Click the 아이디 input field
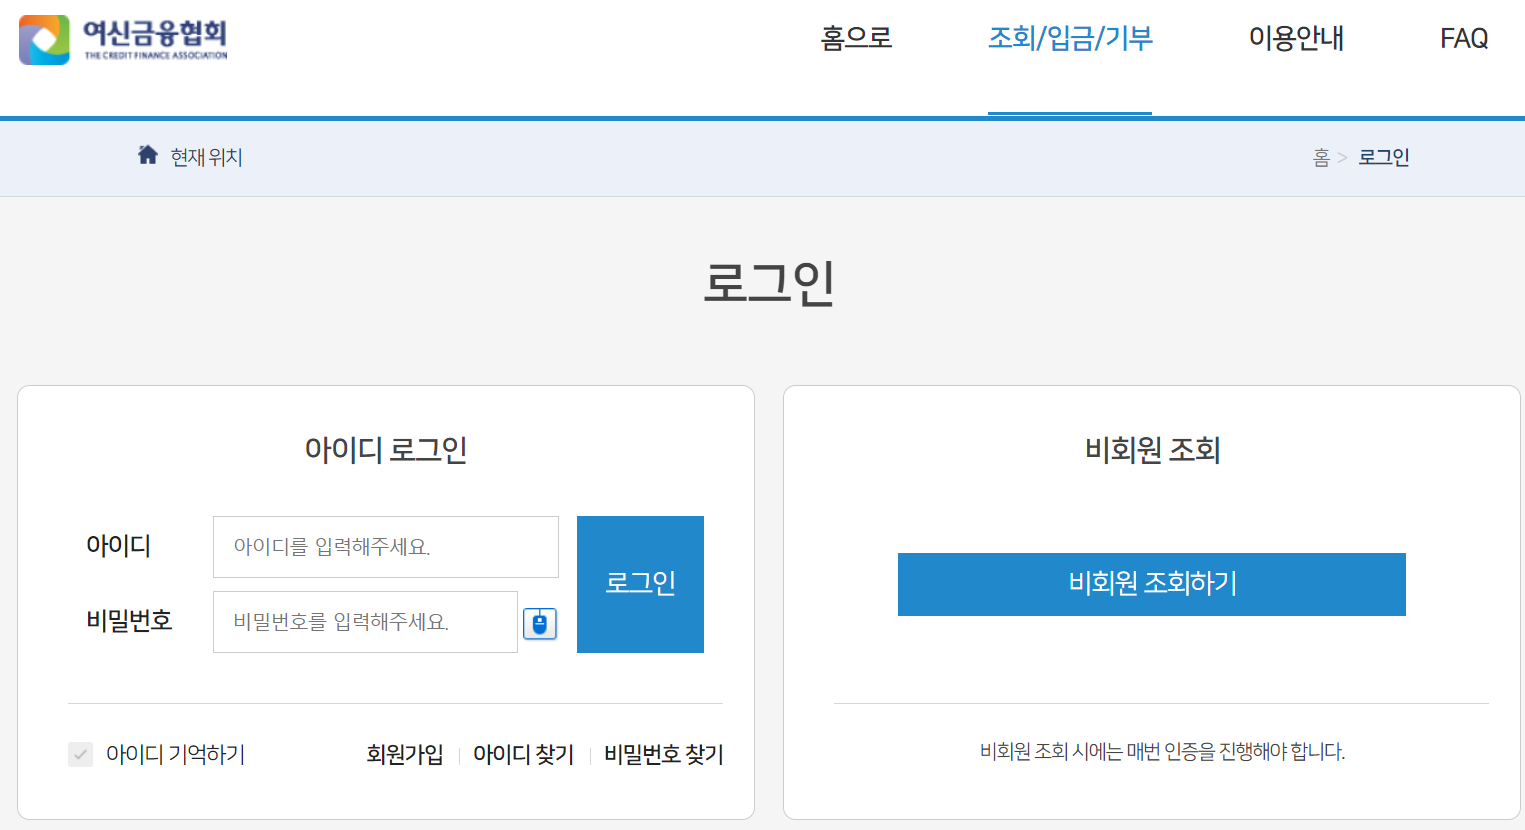Image resolution: width=1525 pixels, height=830 pixels. pyautogui.click(x=385, y=546)
